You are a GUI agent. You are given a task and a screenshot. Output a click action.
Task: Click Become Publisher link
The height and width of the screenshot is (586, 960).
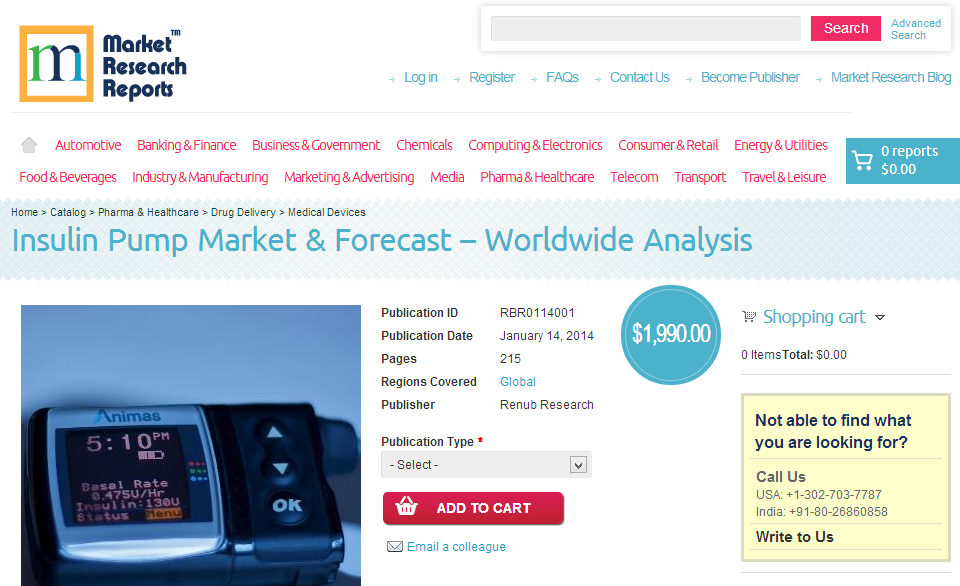750,78
